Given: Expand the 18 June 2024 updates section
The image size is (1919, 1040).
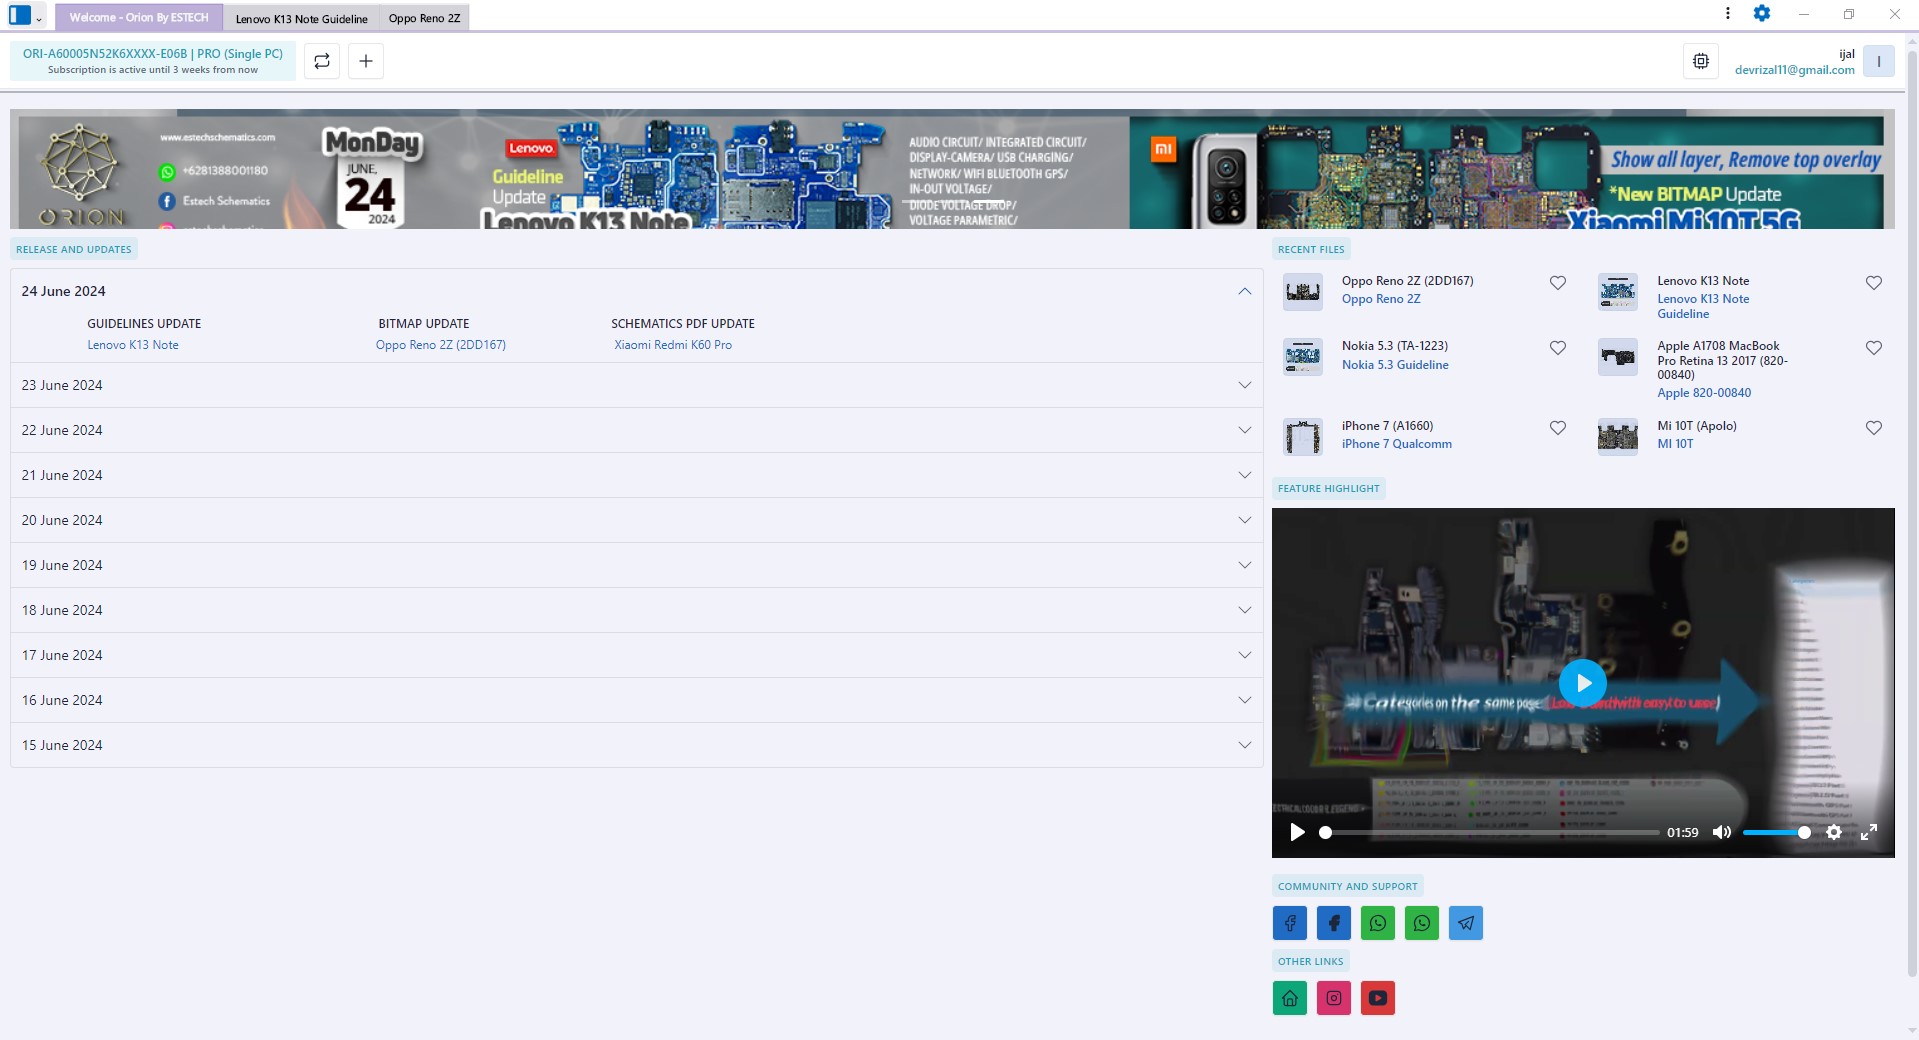Looking at the screenshot, I should (x=1244, y=610).
